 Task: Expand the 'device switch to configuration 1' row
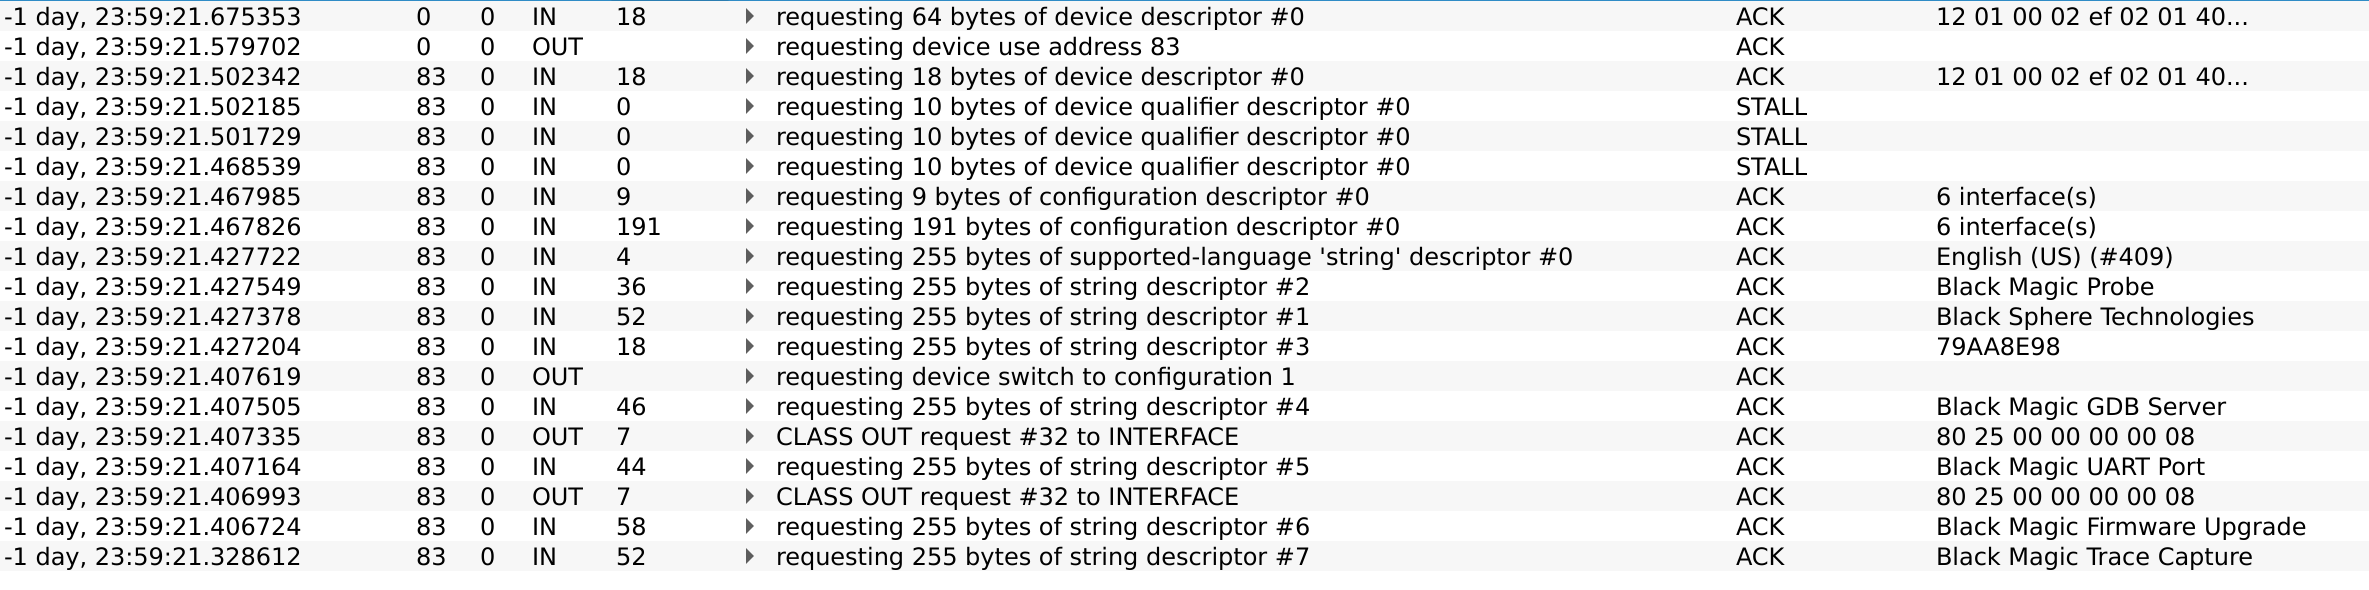(x=750, y=376)
